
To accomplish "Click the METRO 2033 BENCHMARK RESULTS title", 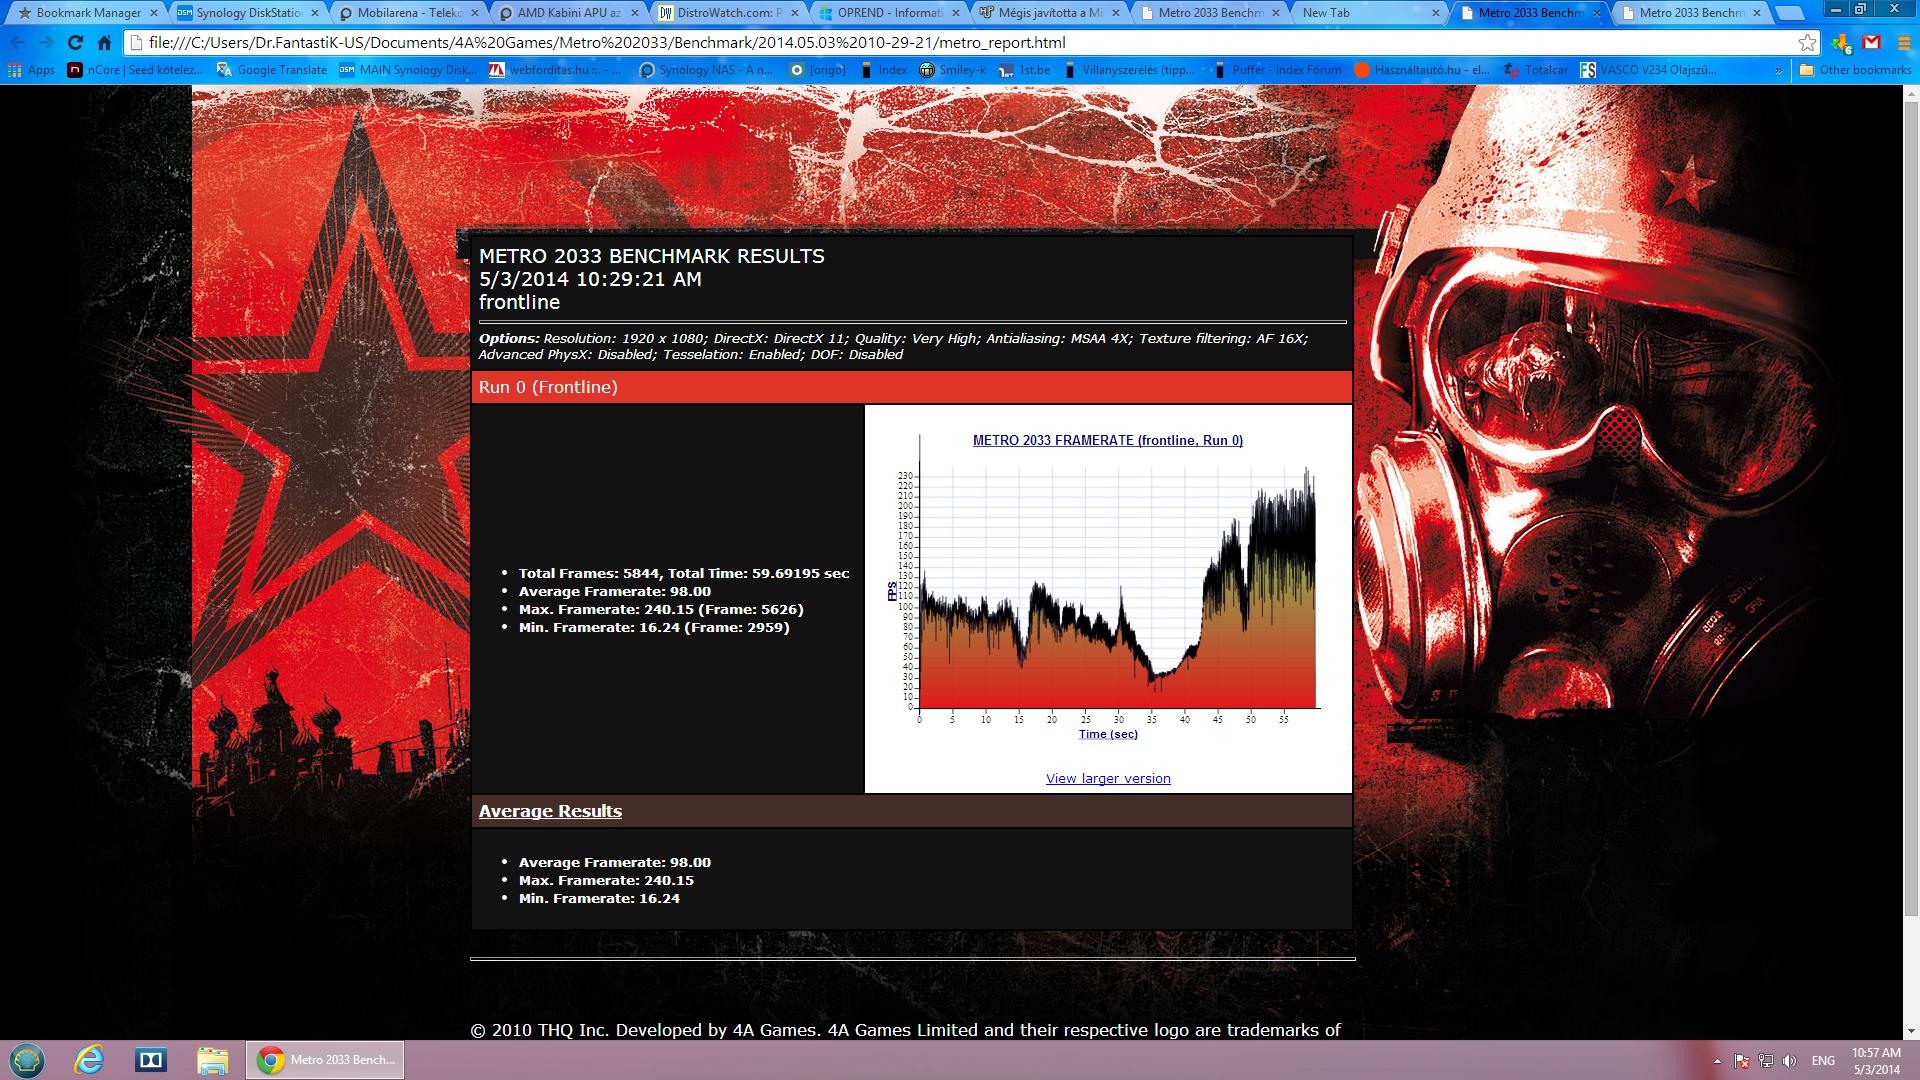I will (652, 256).
